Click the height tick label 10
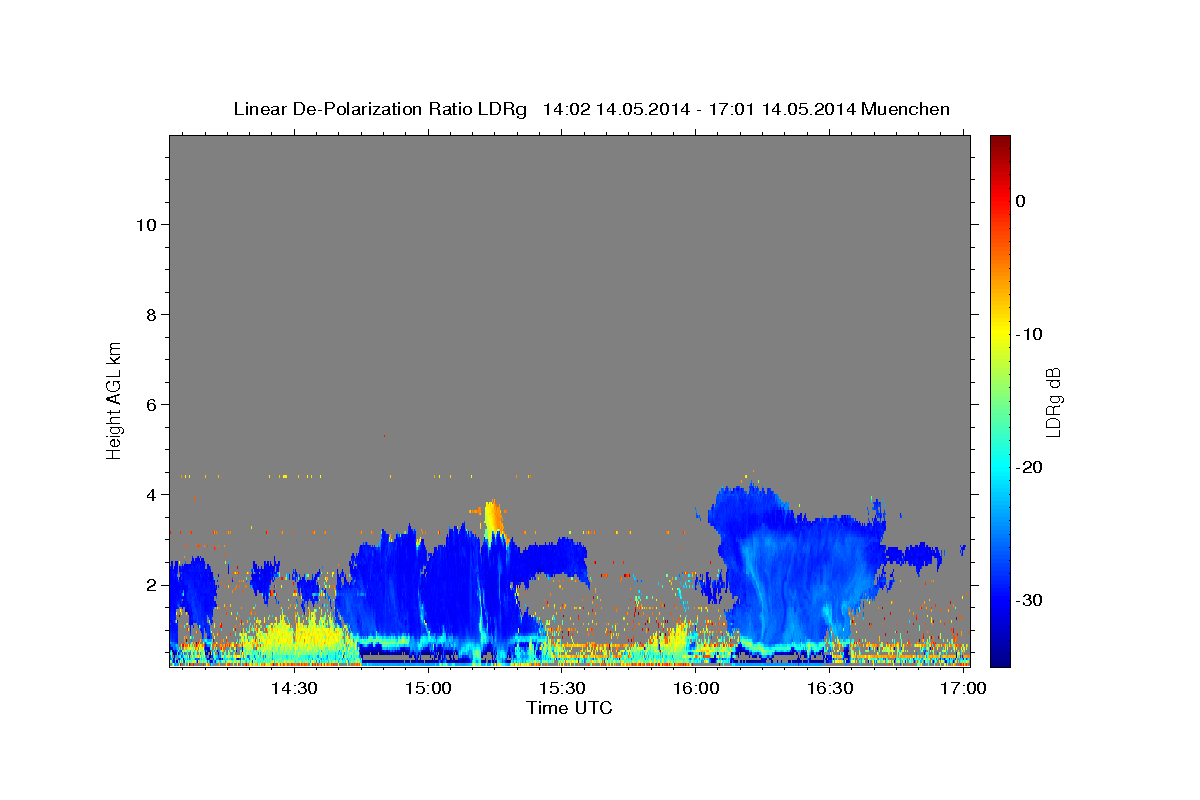 click(x=146, y=225)
